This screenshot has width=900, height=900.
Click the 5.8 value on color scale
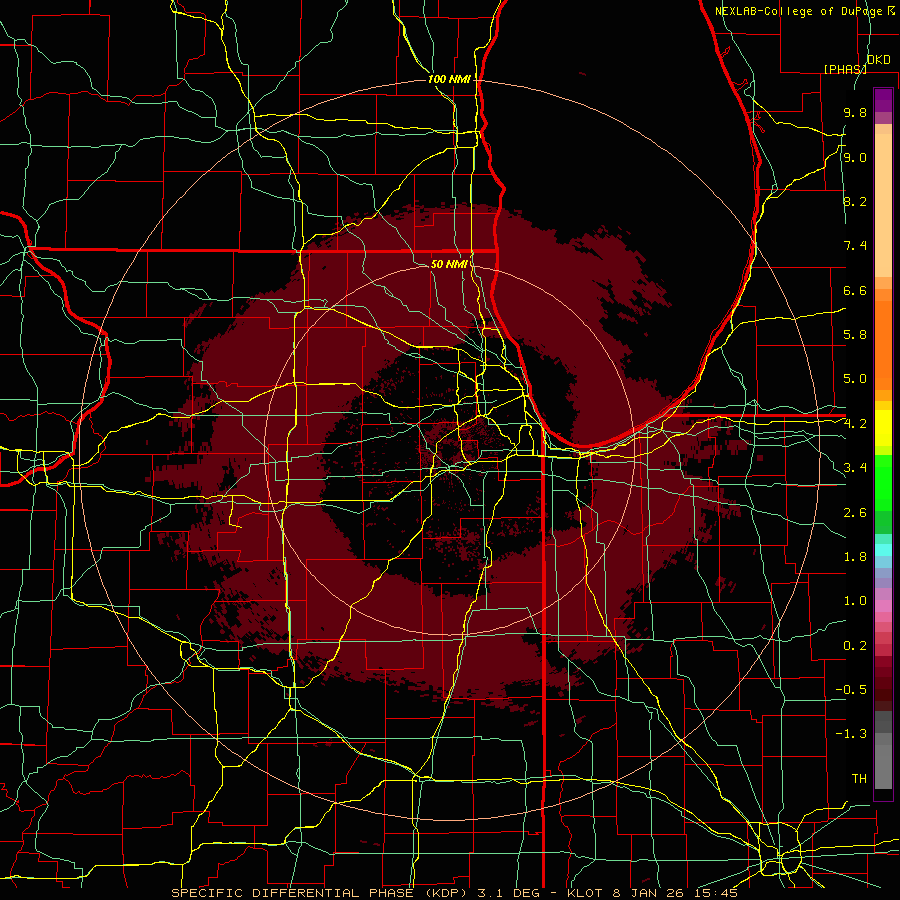(x=855, y=335)
